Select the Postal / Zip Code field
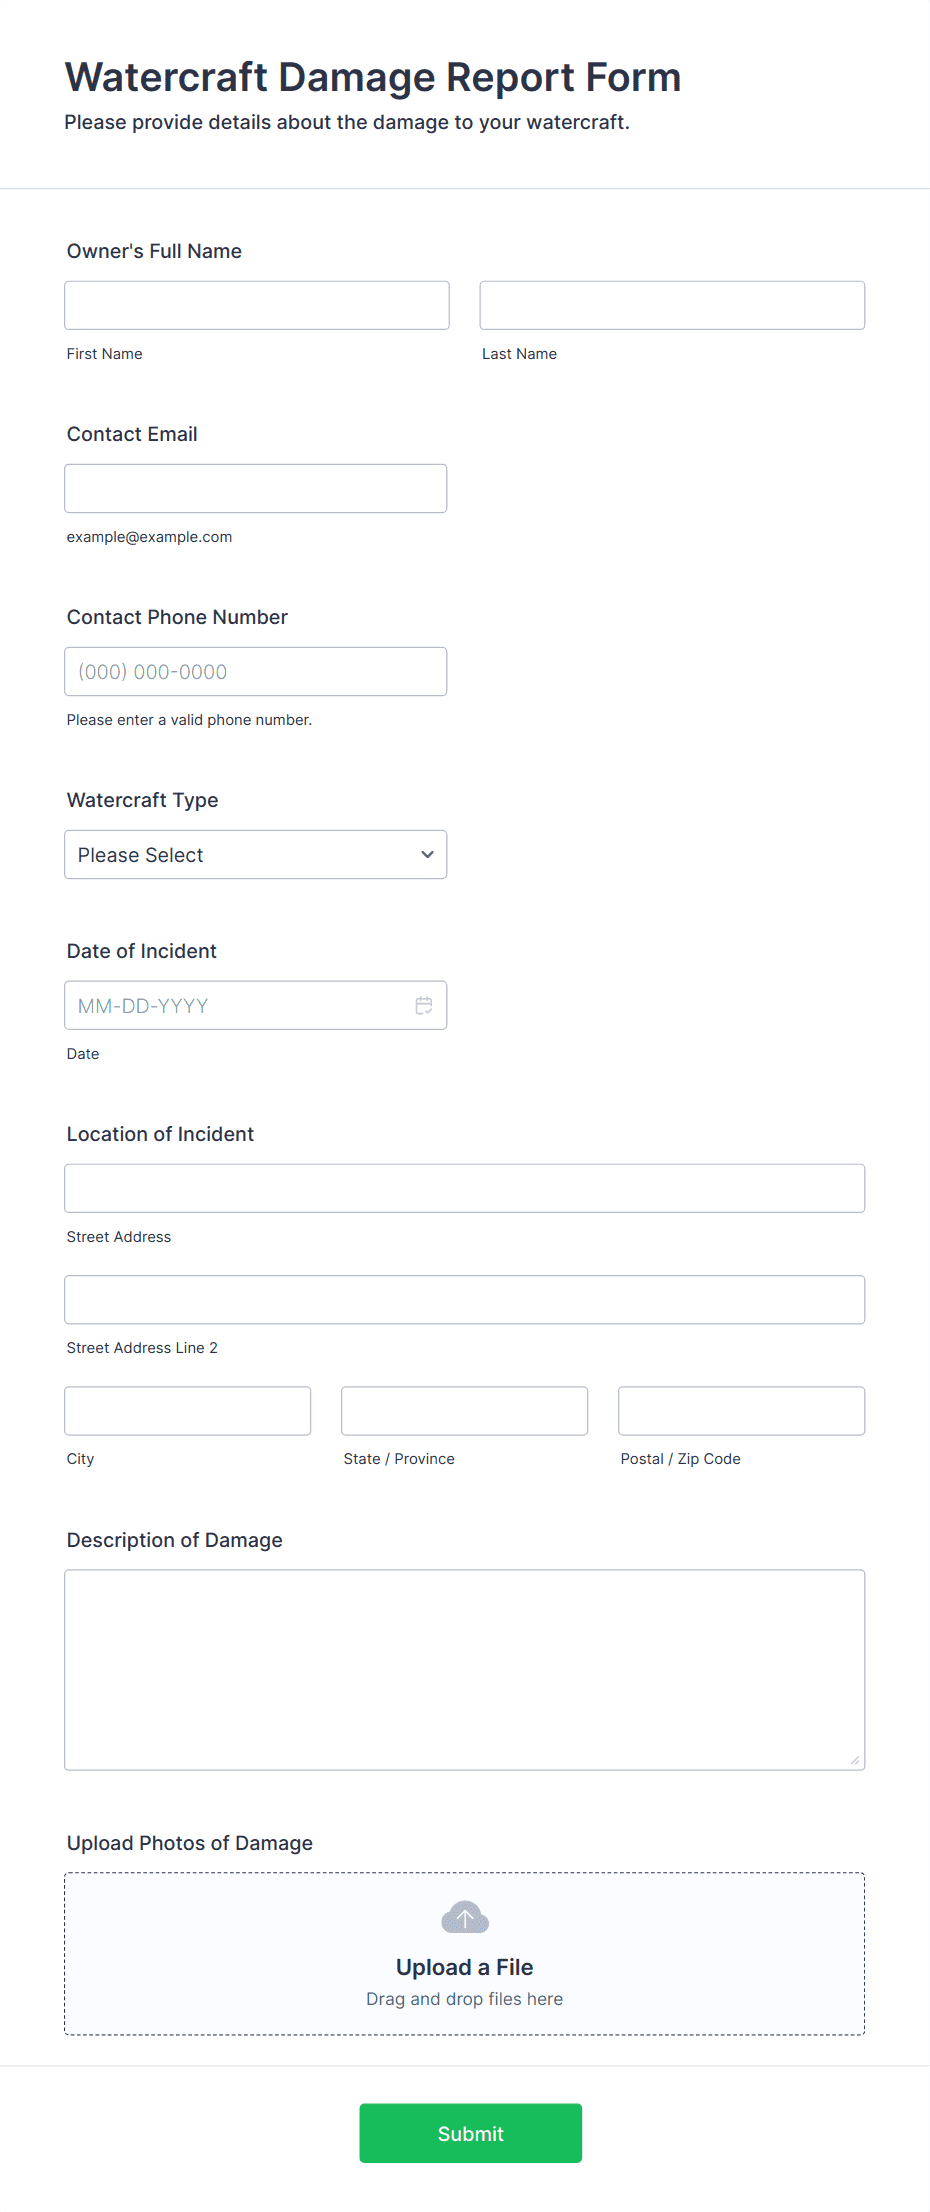 [x=742, y=1410]
